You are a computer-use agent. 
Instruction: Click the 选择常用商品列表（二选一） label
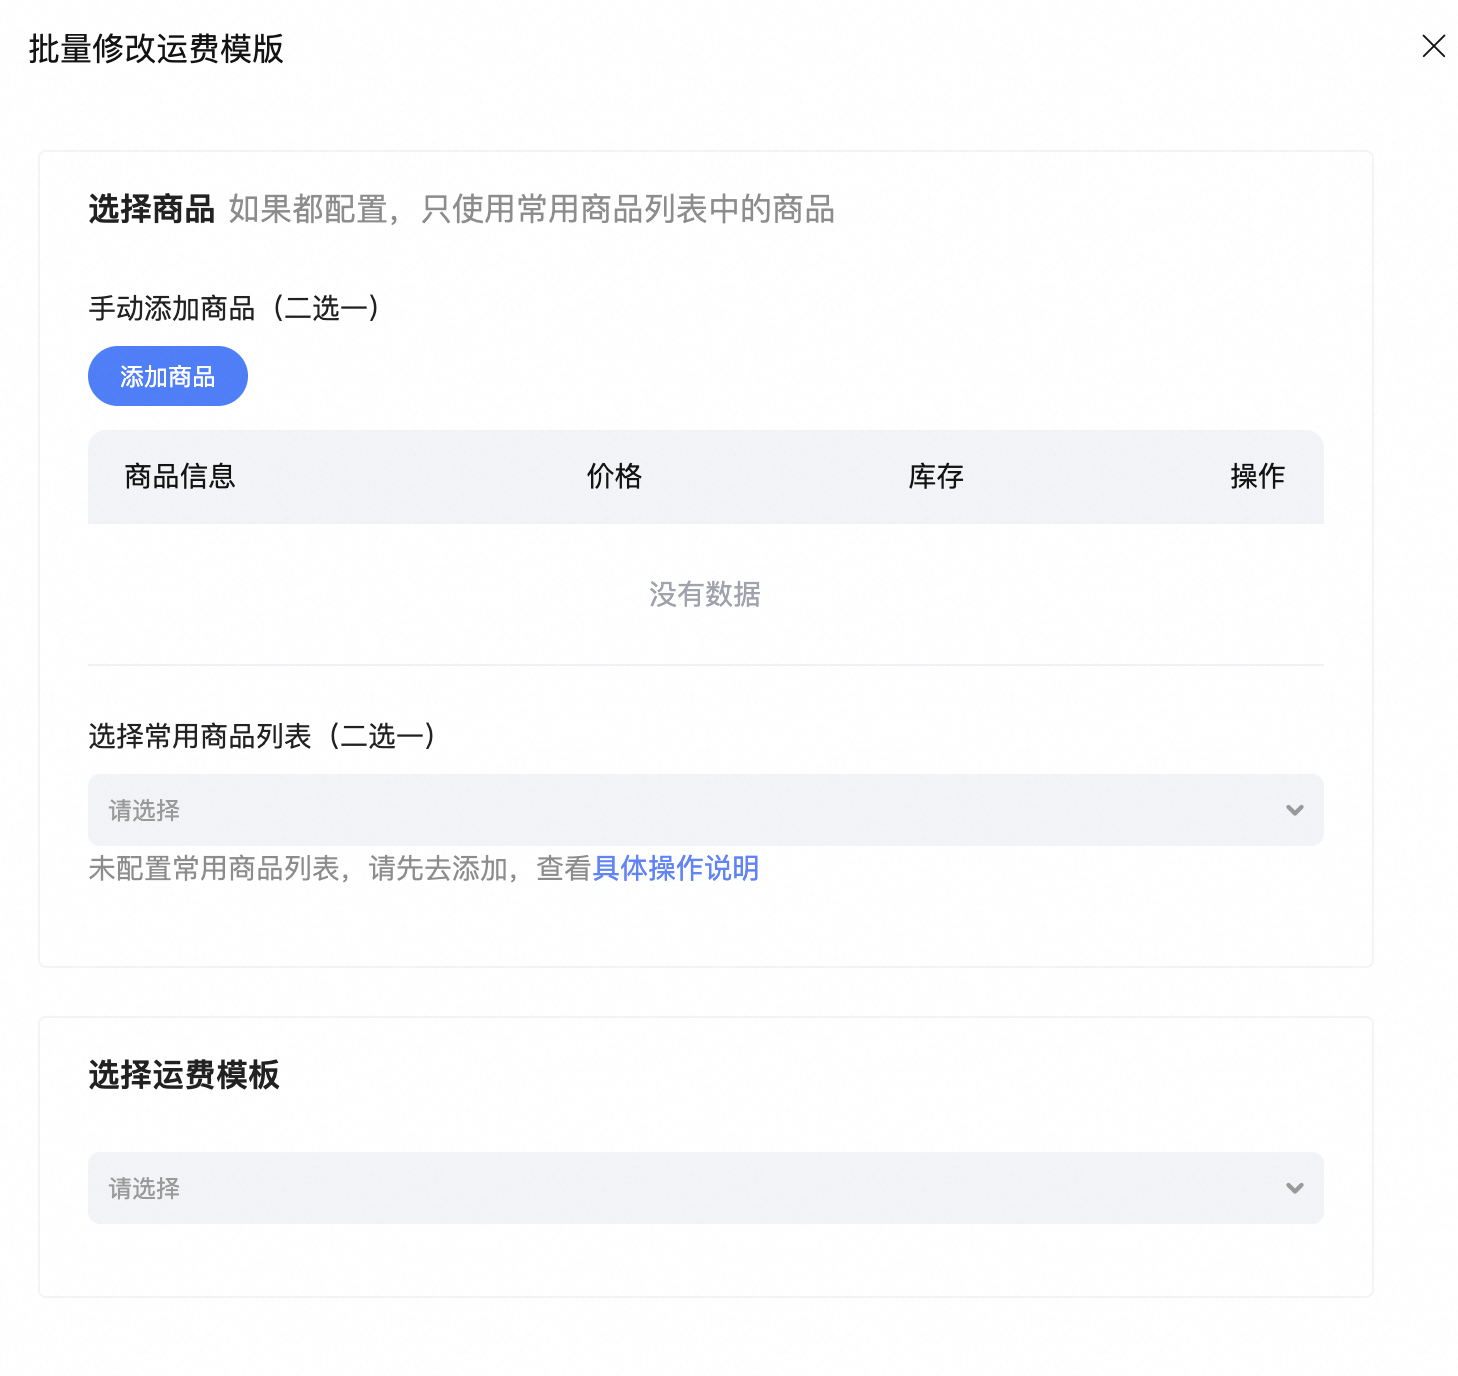coord(262,736)
